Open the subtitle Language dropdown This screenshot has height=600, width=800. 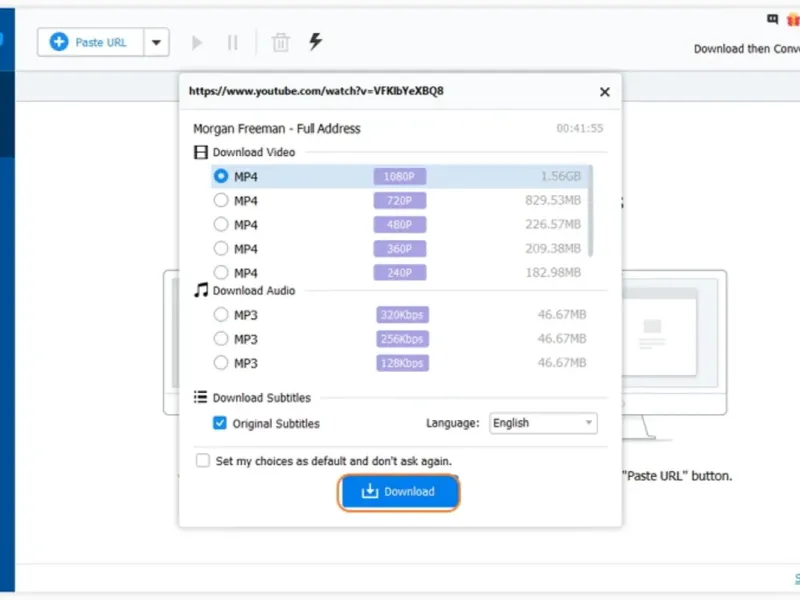point(543,423)
